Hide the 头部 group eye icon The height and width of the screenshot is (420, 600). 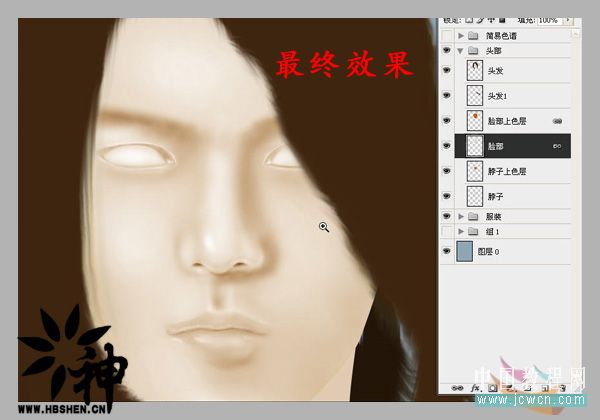coord(446,50)
